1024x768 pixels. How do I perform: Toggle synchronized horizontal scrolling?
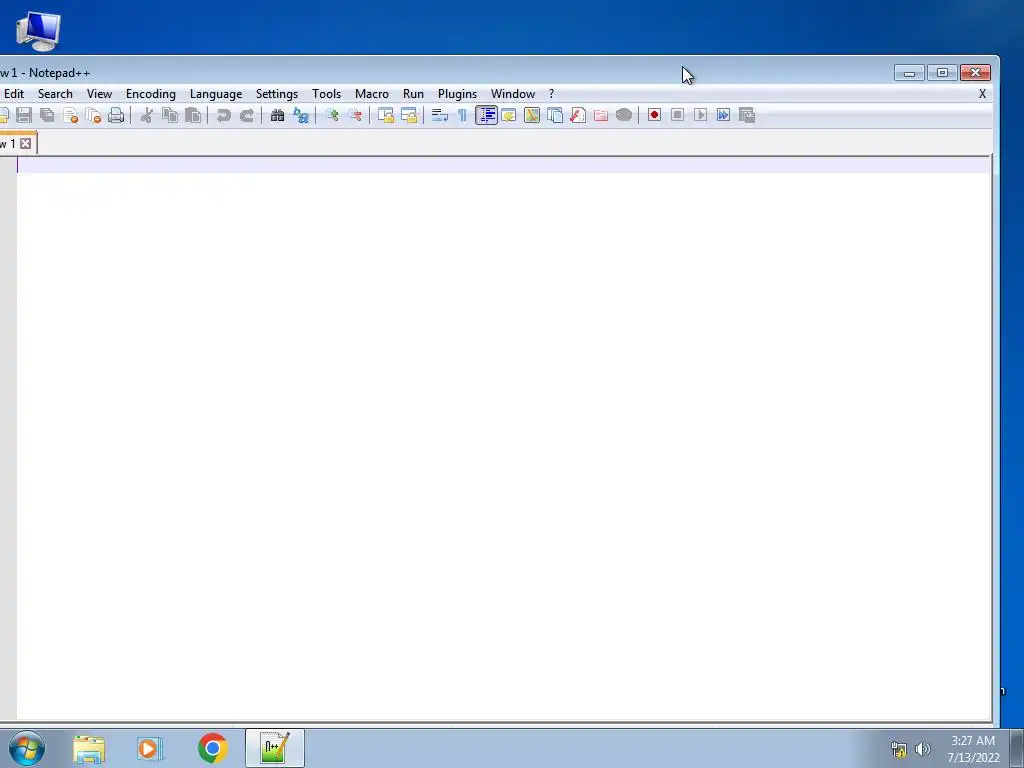click(x=409, y=116)
